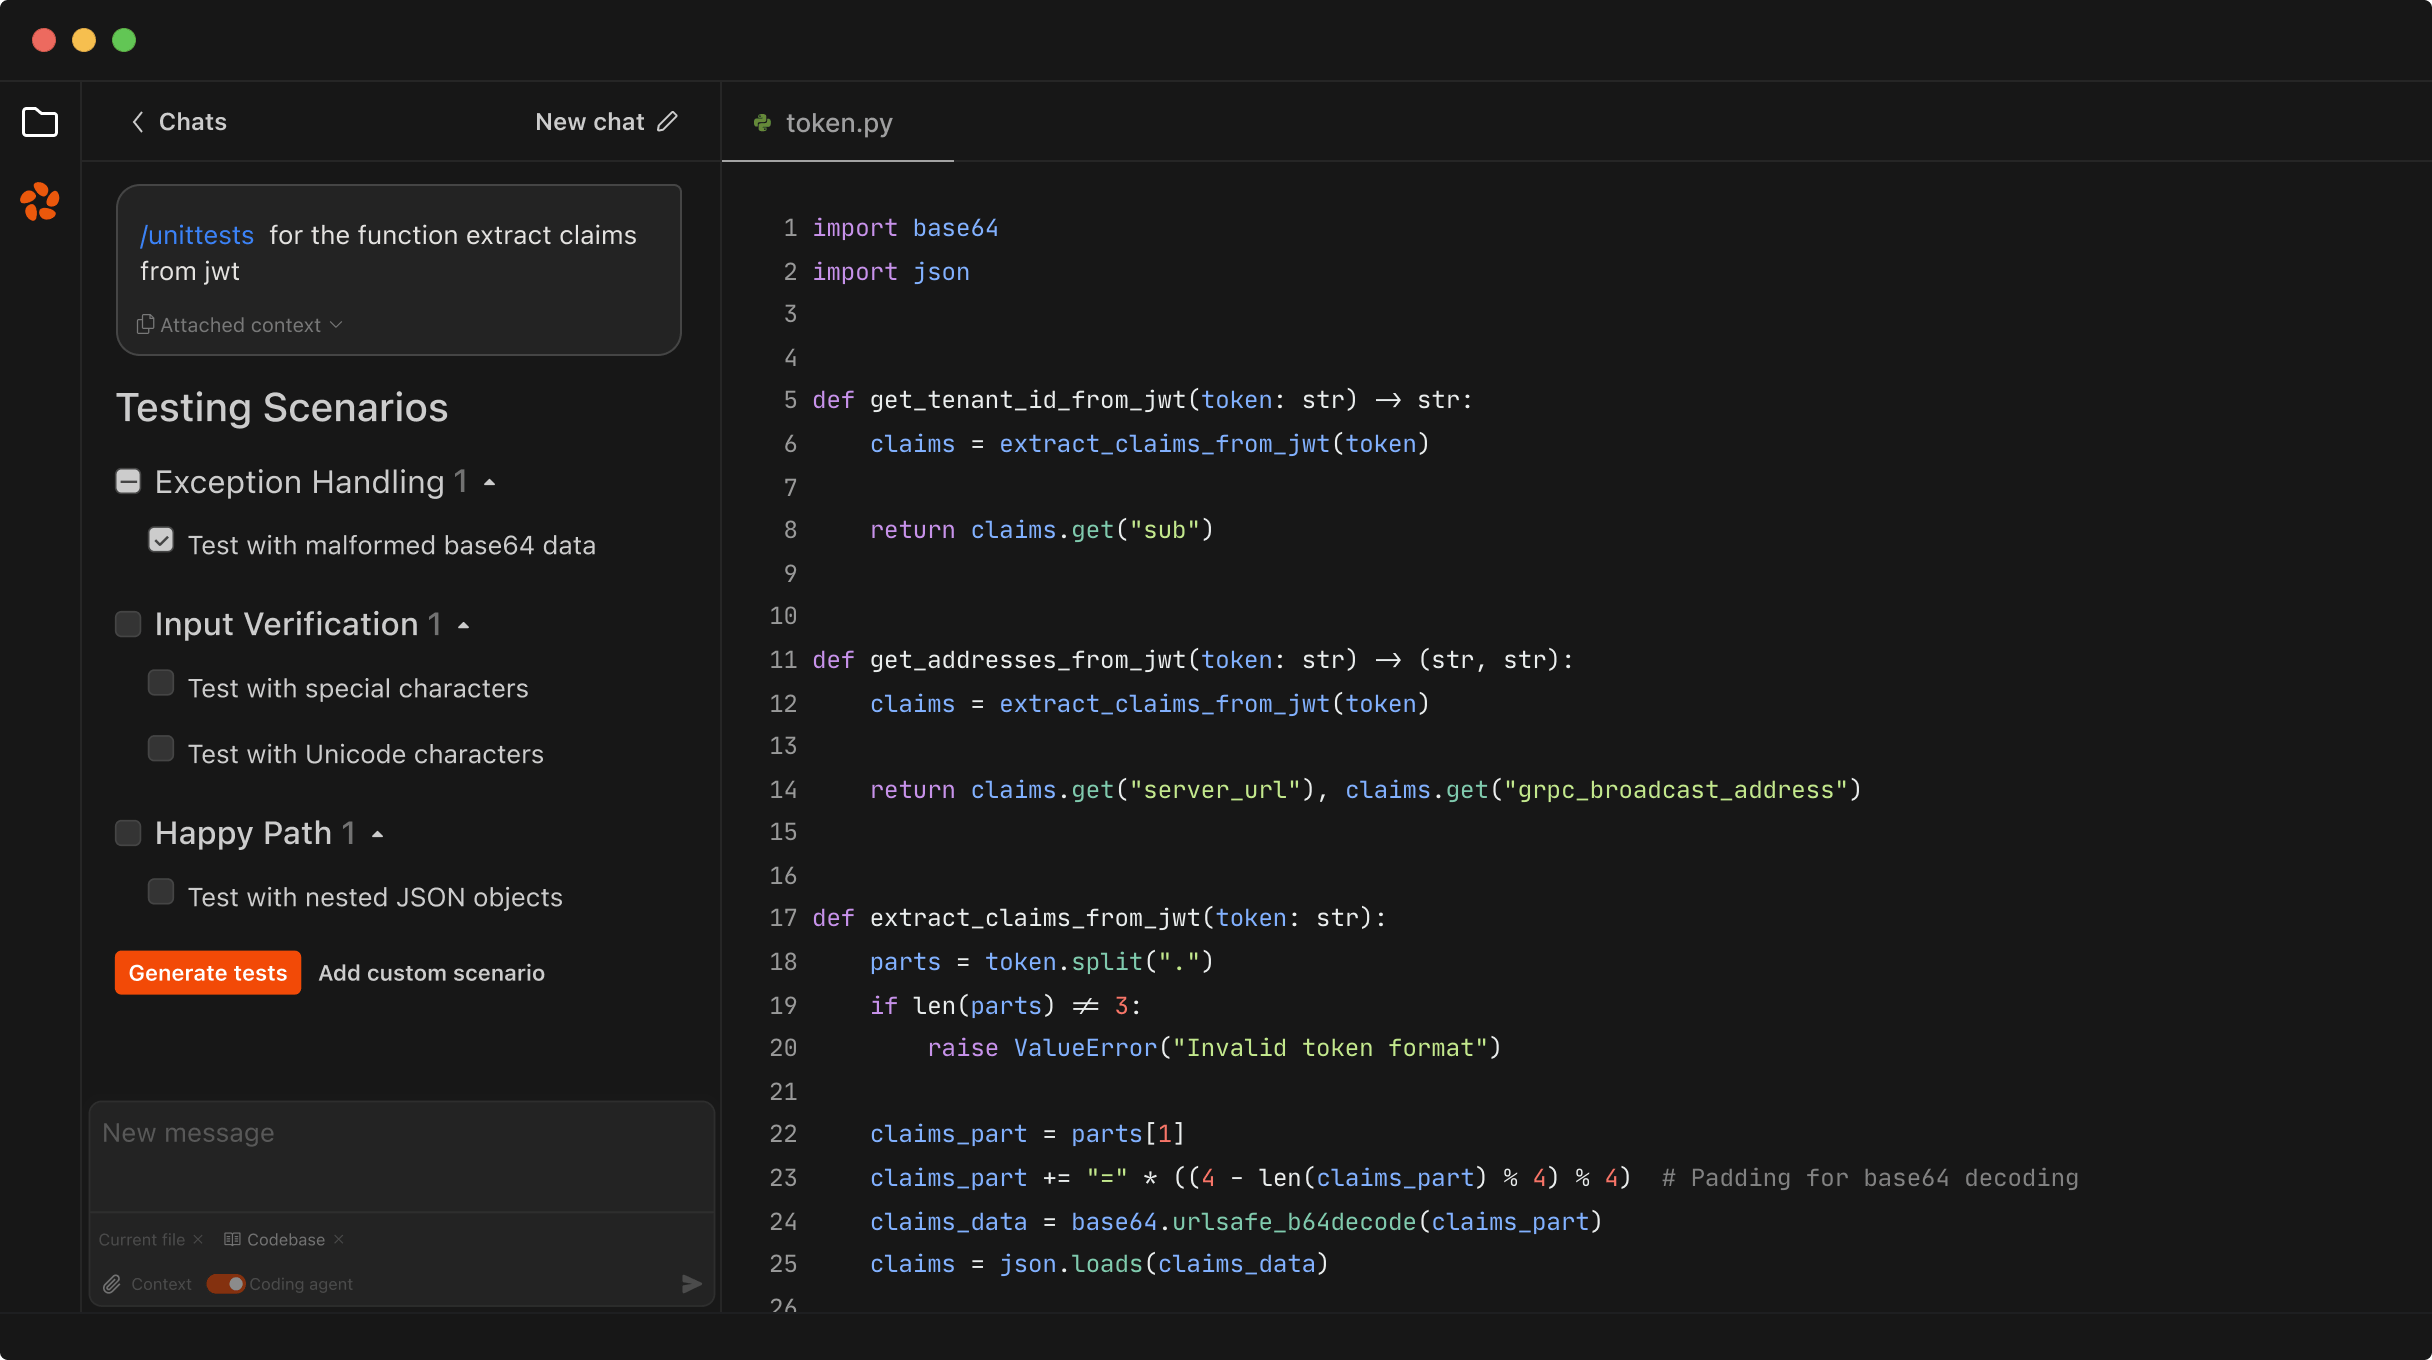Viewport: 2432px width, 1360px height.
Task: Click the book icon on the Codebase chip
Action: click(231, 1239)
